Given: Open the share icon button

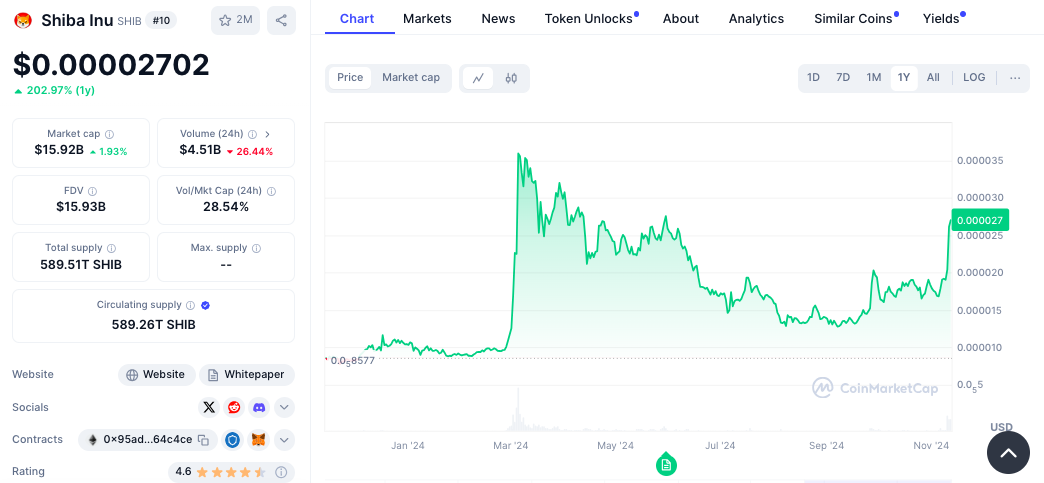Looking at the screenshot, I should (x=281, y=21).
